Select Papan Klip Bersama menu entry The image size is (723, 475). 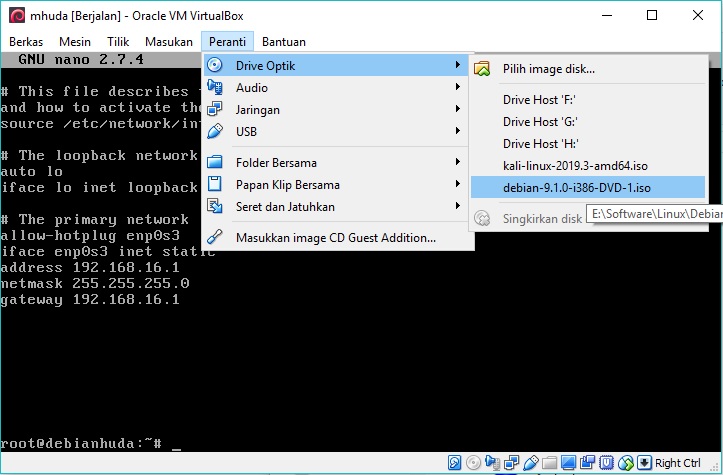[335, 184]
